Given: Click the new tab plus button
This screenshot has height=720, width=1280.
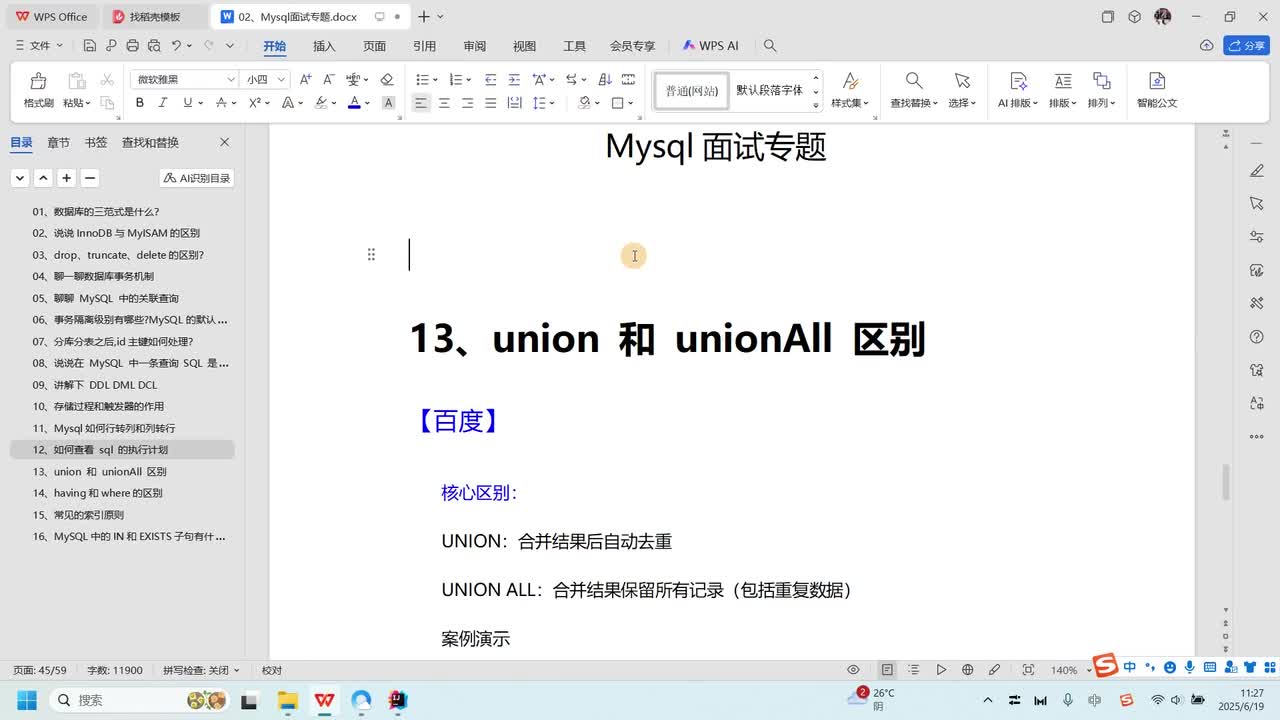Looking at the screenshot, I should pos(424,17).
